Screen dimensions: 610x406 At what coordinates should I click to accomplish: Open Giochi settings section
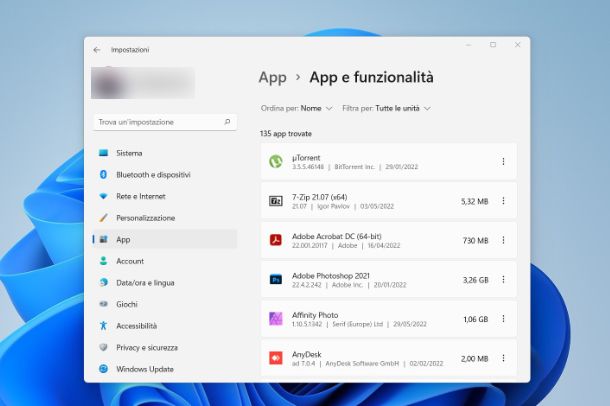click(x=165, y=304)
